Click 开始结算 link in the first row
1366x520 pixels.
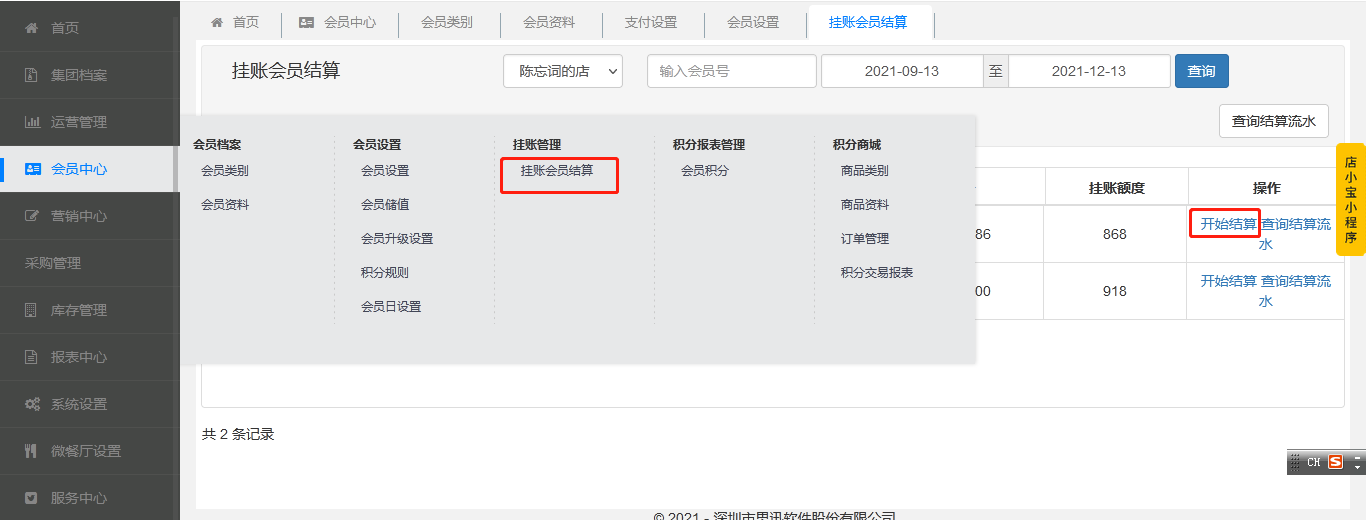coord(1227,224)
